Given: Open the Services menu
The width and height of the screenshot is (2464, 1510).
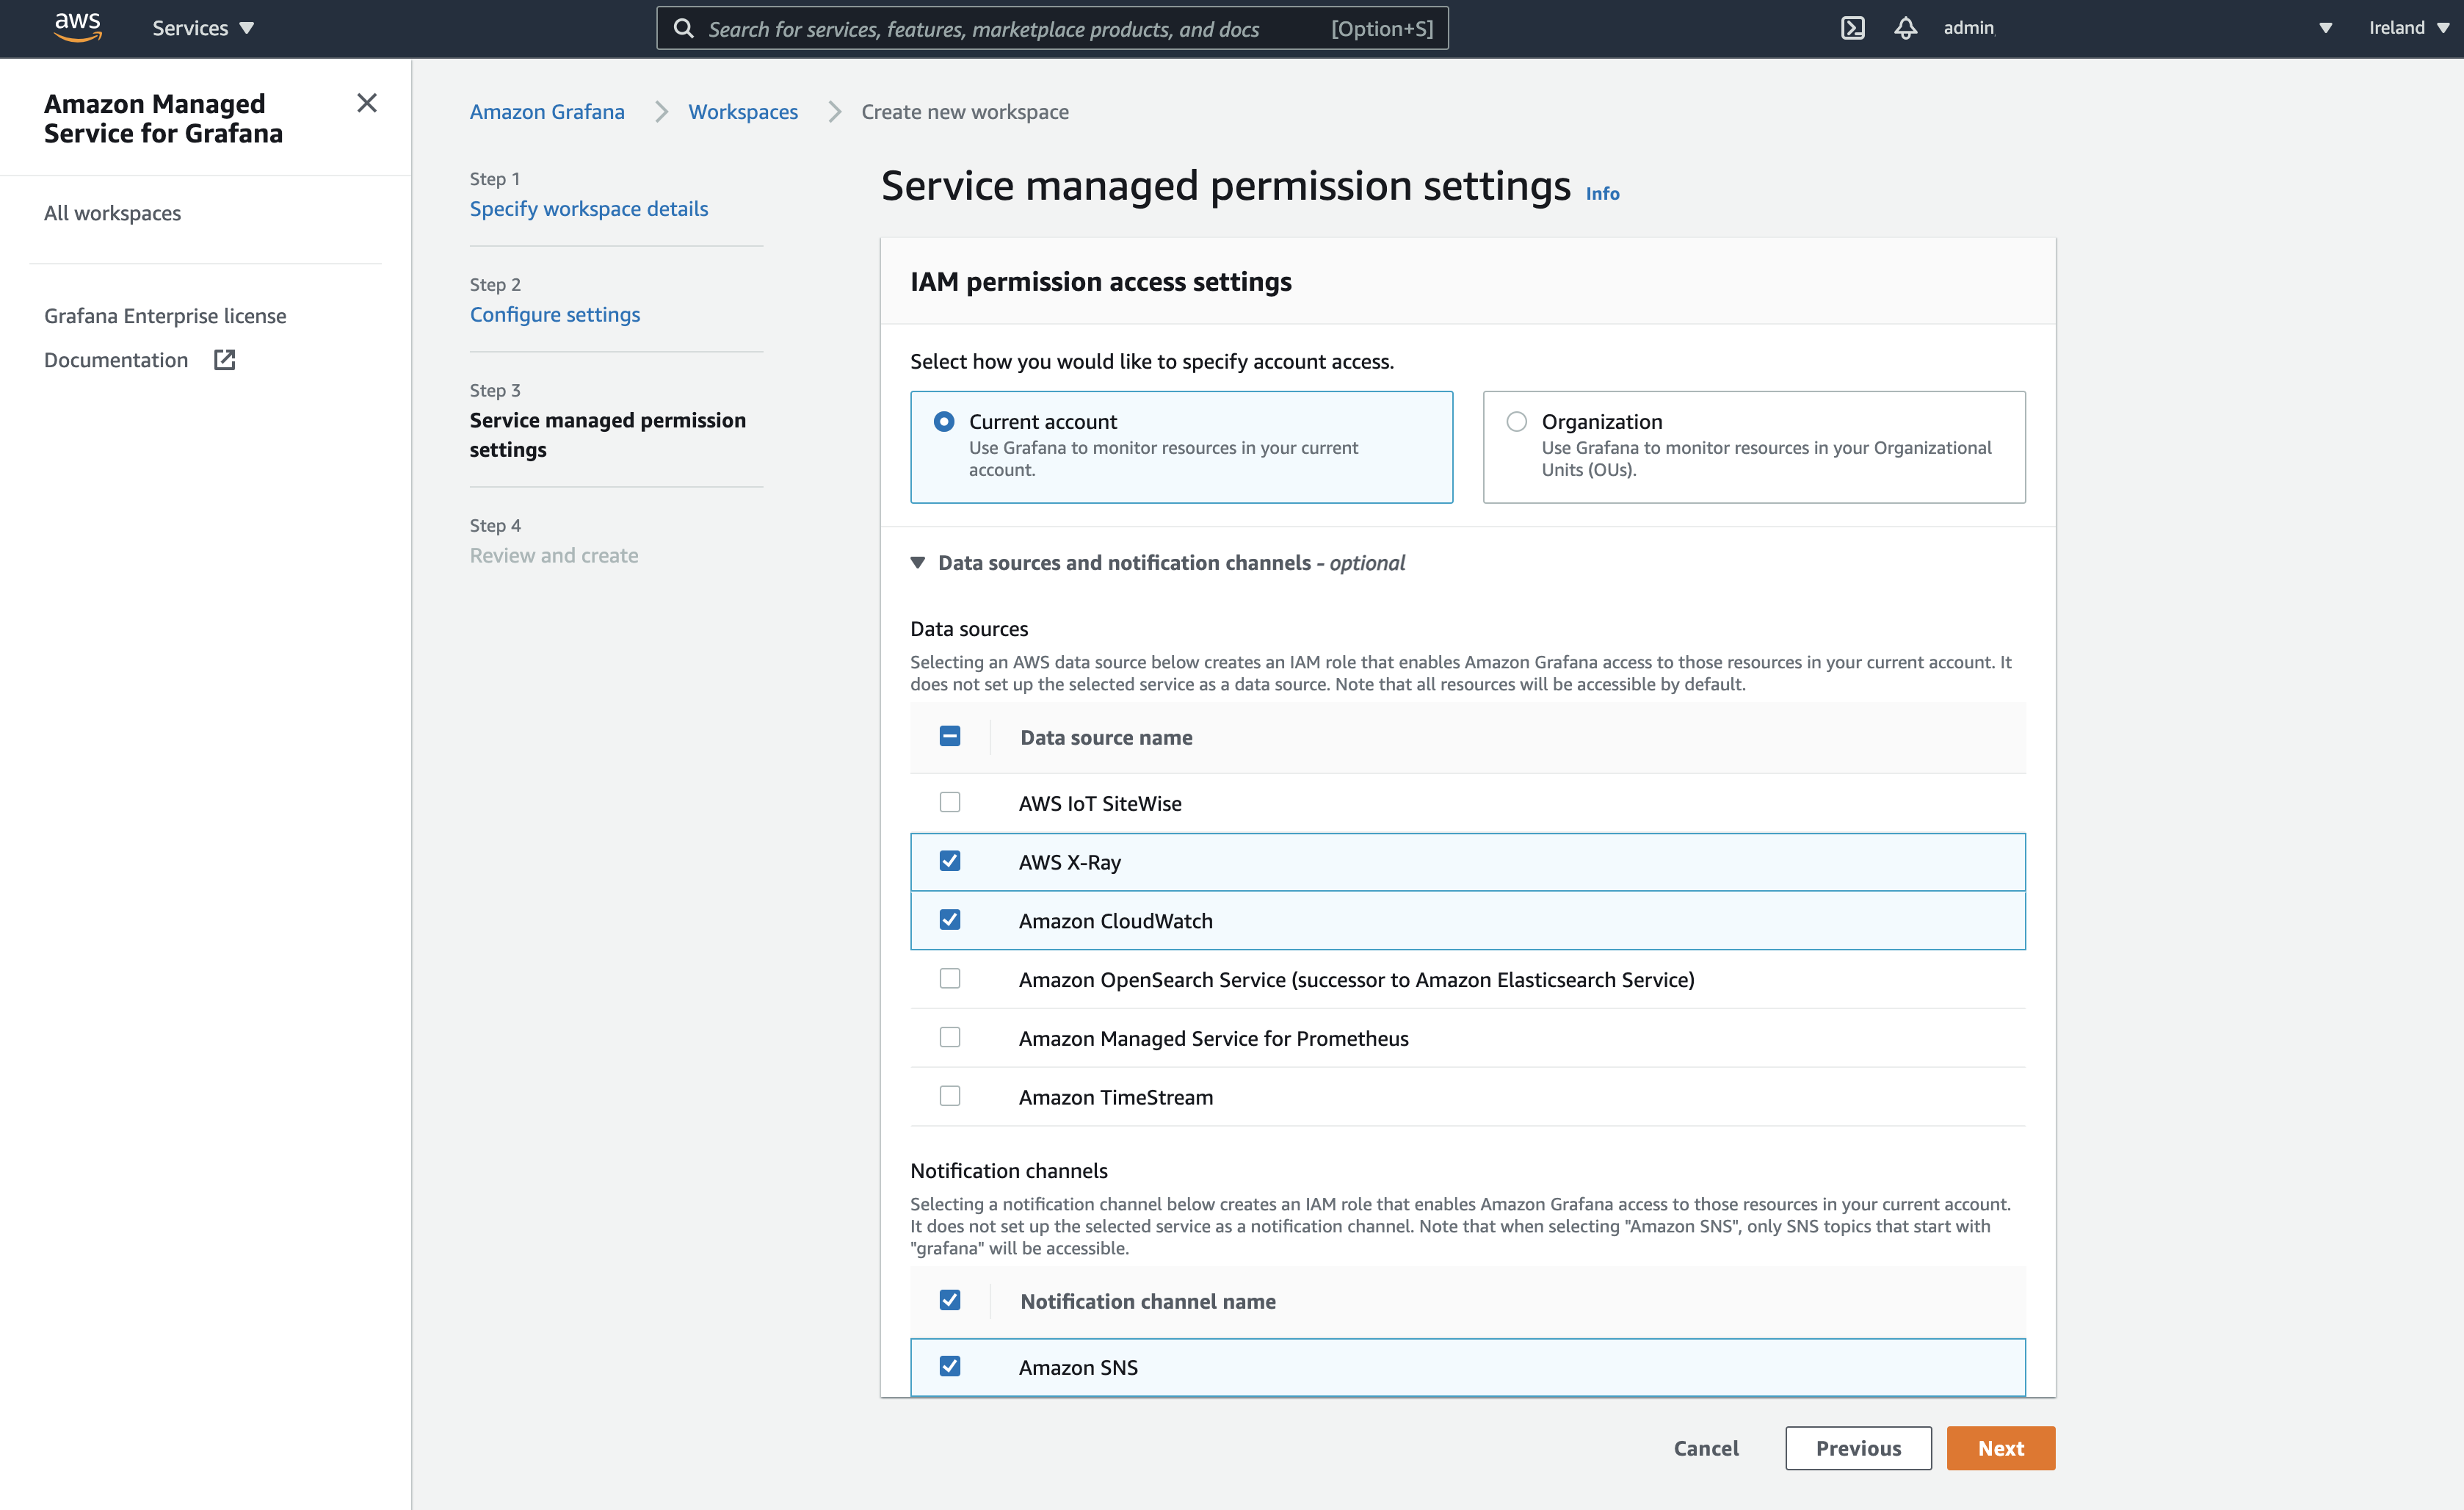Looking at the screenshot, I should click(x=201, y=27).
